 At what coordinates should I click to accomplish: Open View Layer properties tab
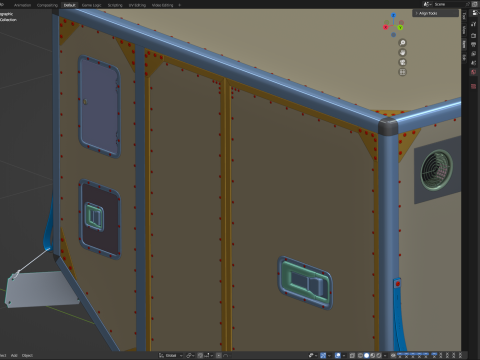click(474, 54)
